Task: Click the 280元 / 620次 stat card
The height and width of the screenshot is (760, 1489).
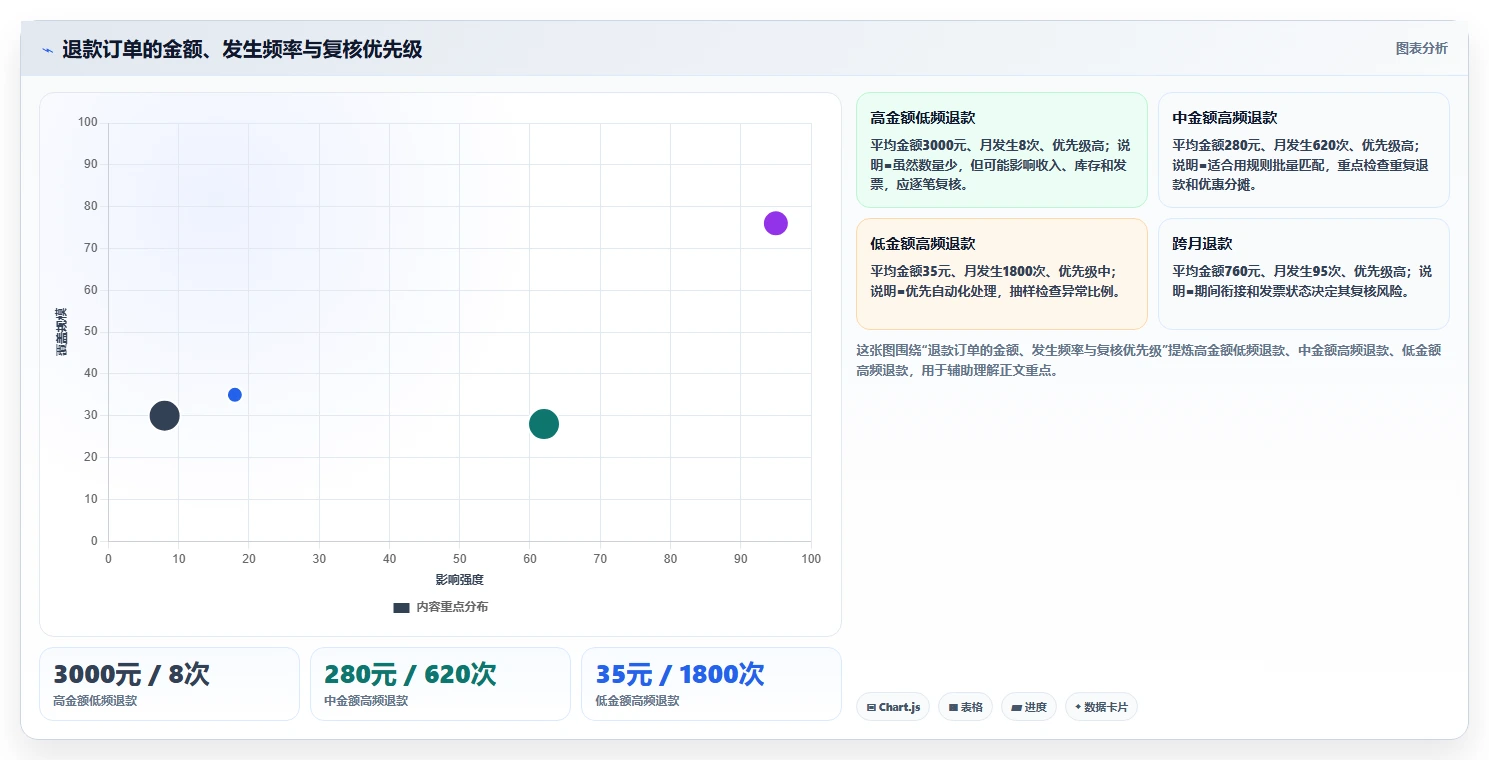Action: click(x=440, y=684)
